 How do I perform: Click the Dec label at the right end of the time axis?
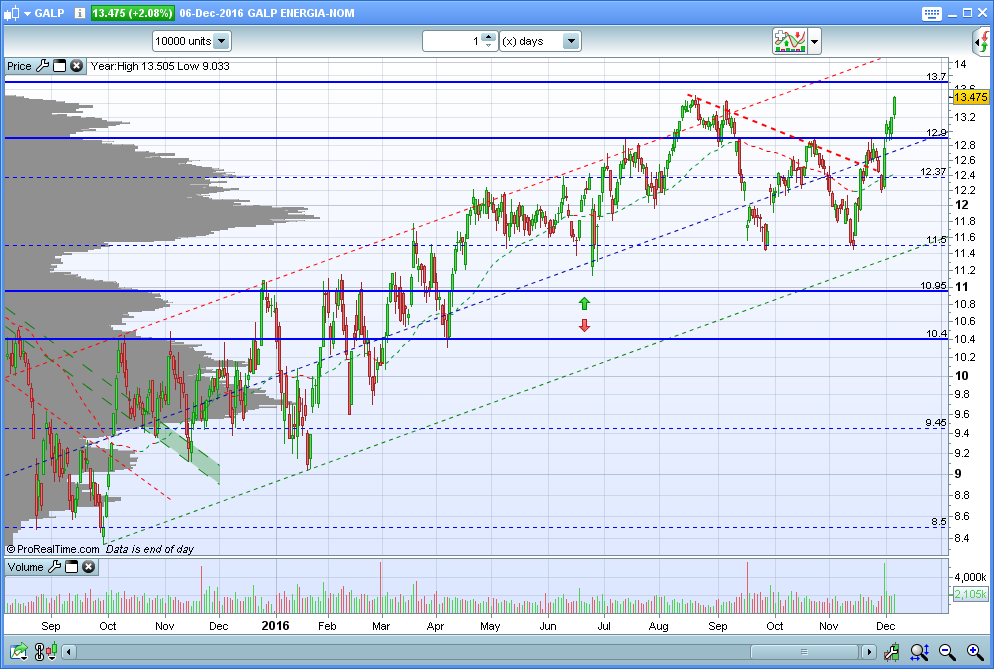[885, 627]
